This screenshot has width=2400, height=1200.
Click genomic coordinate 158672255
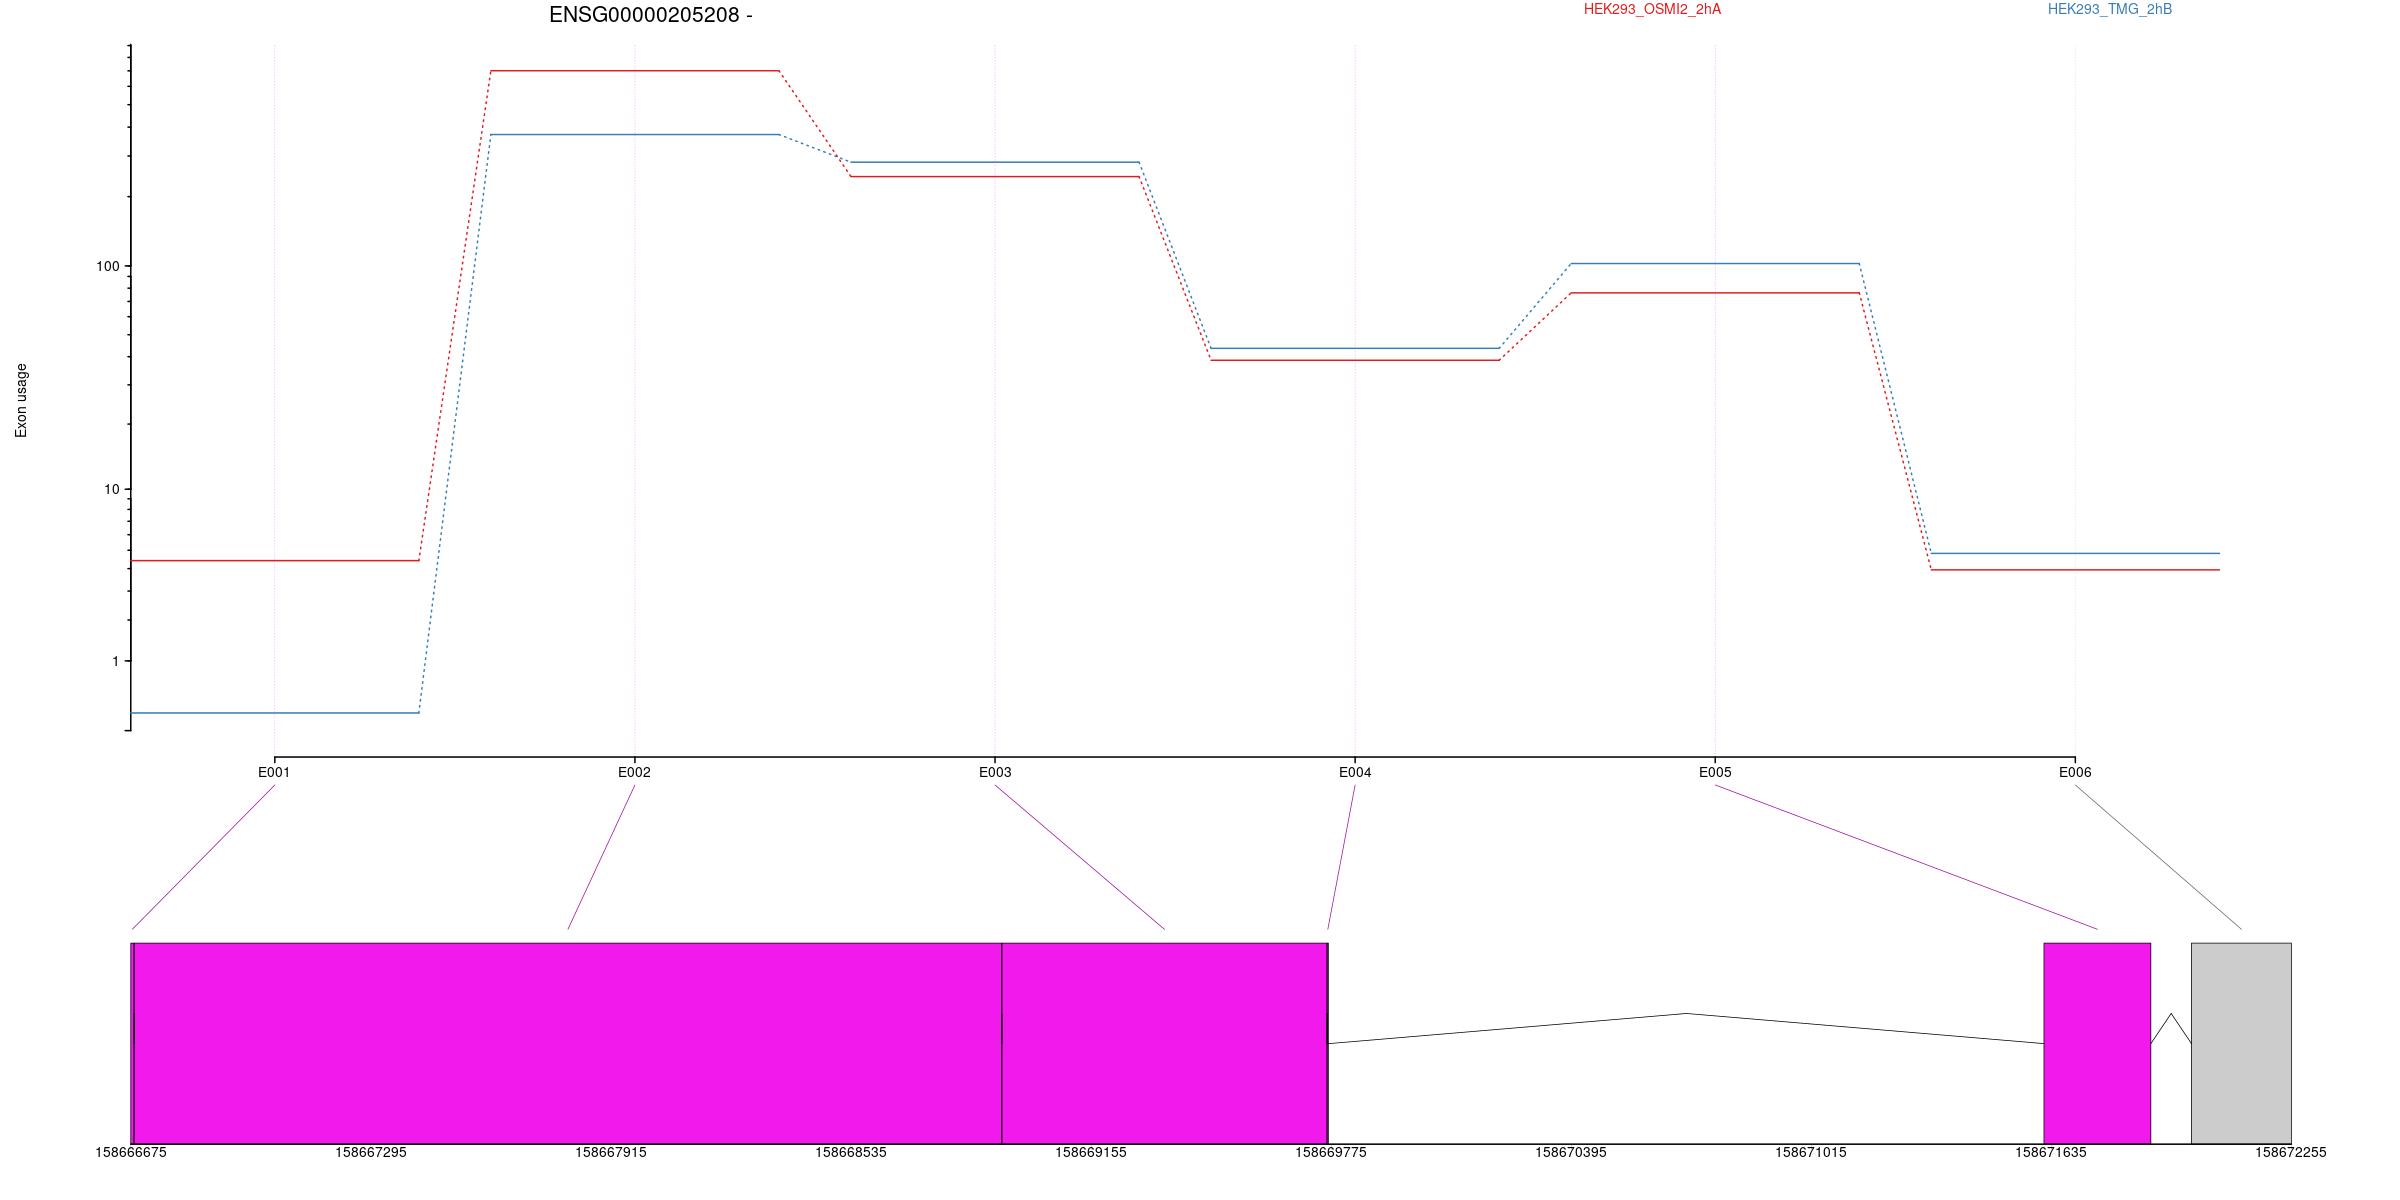[2291, 1152]
